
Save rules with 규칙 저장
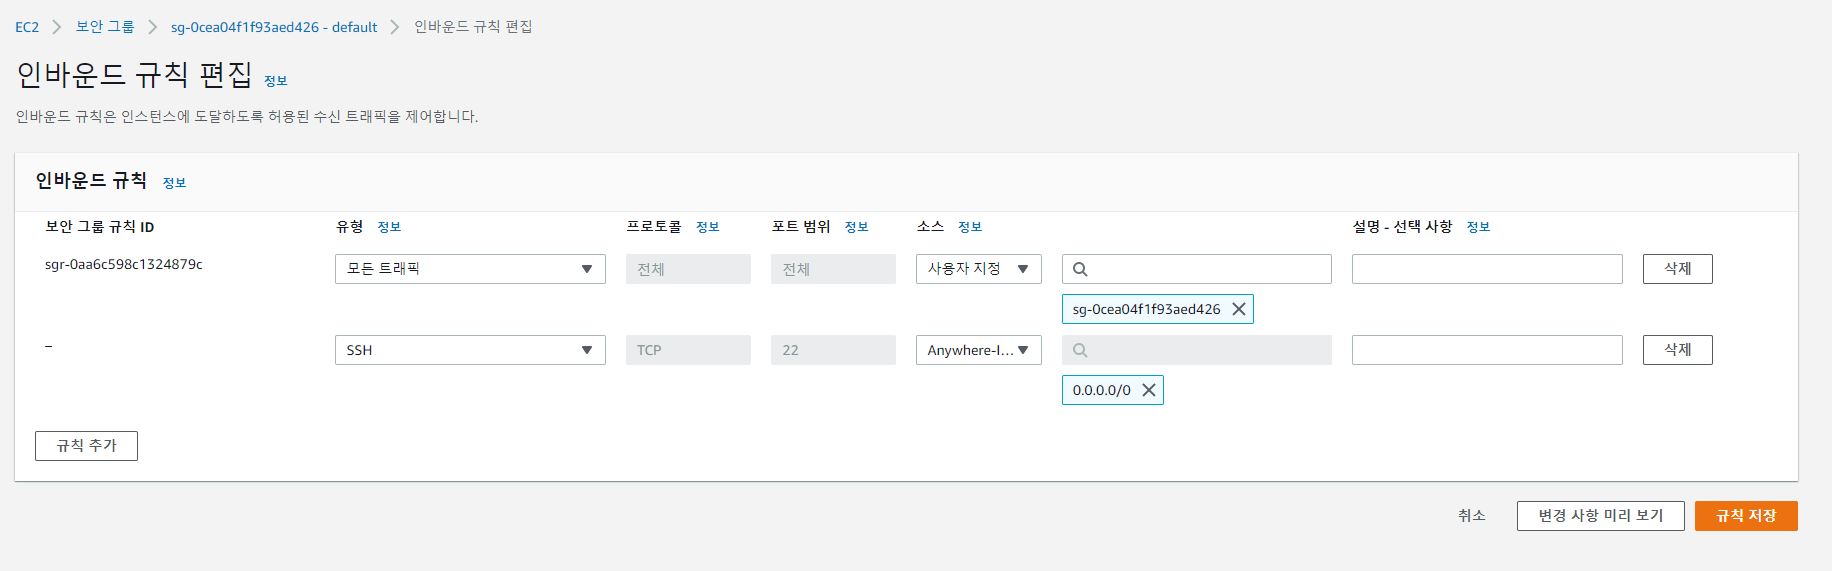(x=1746, y=516)
